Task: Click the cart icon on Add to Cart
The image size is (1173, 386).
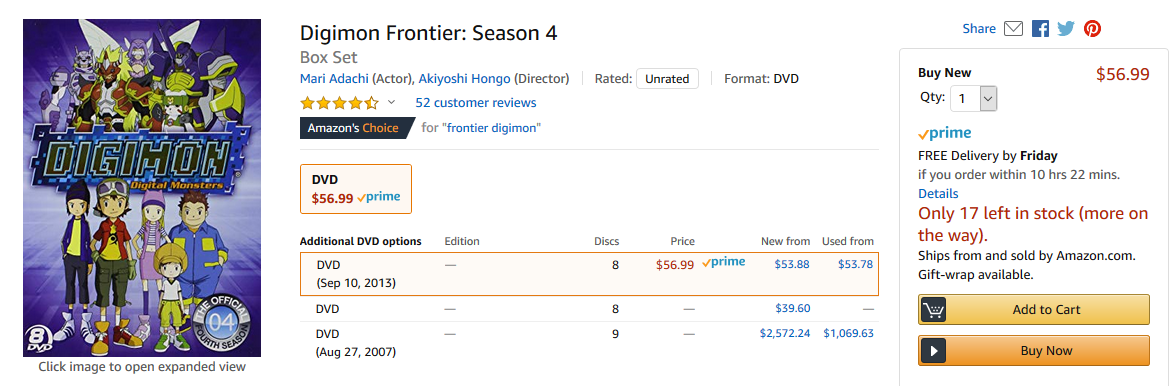Action: coord(933,310)
